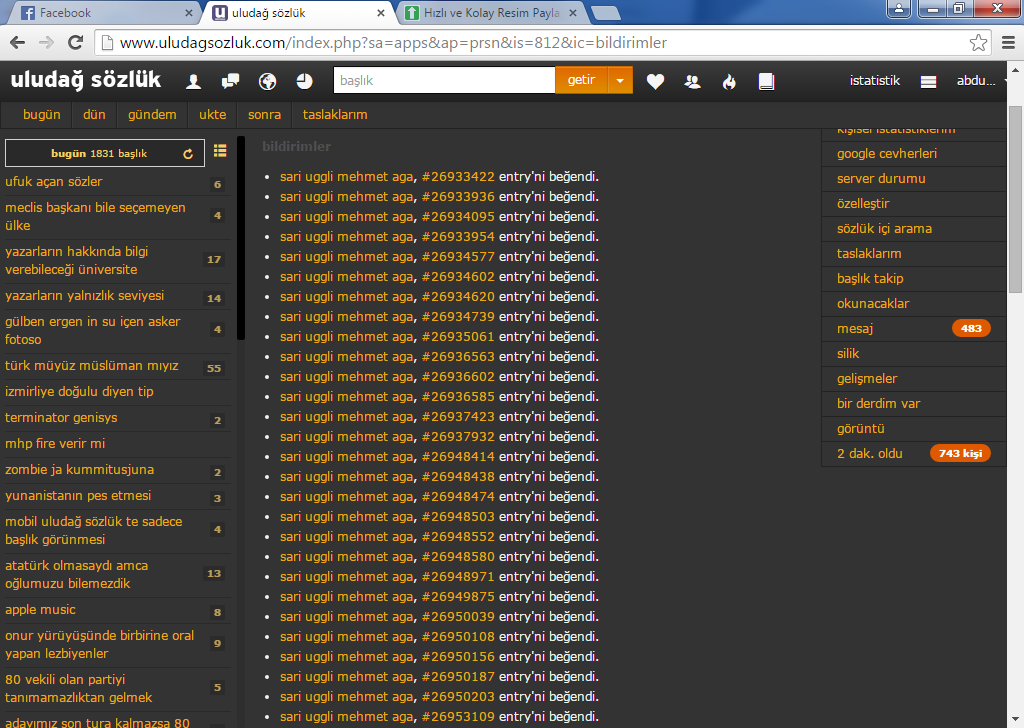This screenshot has height=728, width=1024.
Task: Open topic mhp fire verir mi
Action: [55, 443]
